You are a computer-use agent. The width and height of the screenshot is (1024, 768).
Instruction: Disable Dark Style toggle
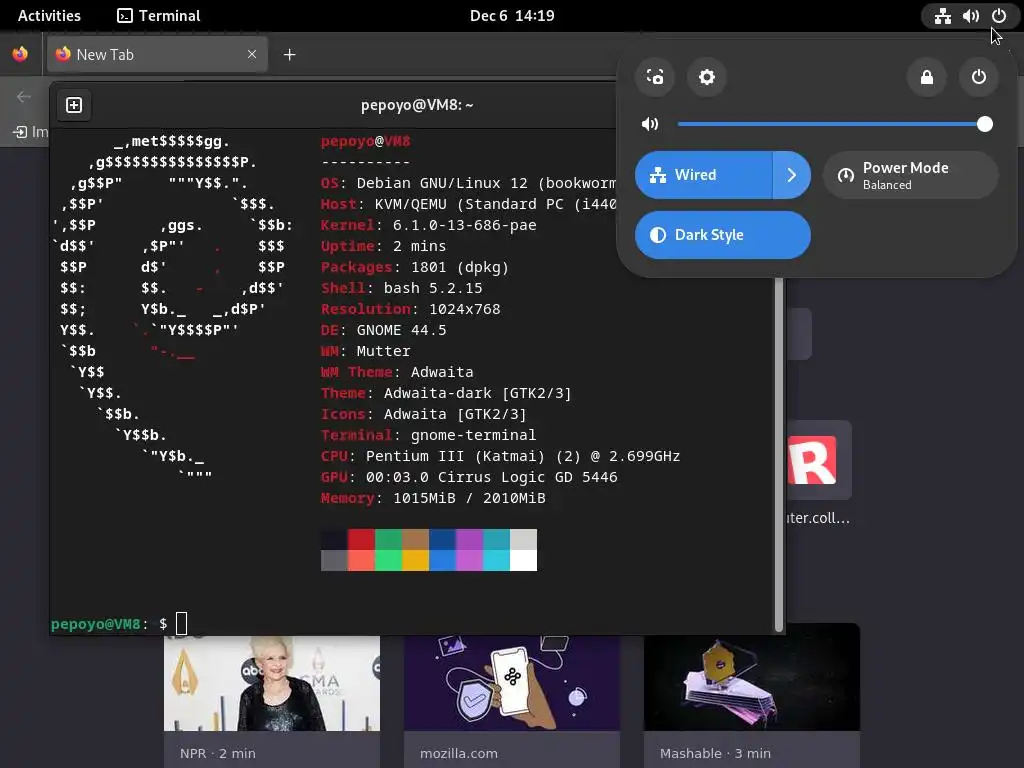click(x=723, y=235)
